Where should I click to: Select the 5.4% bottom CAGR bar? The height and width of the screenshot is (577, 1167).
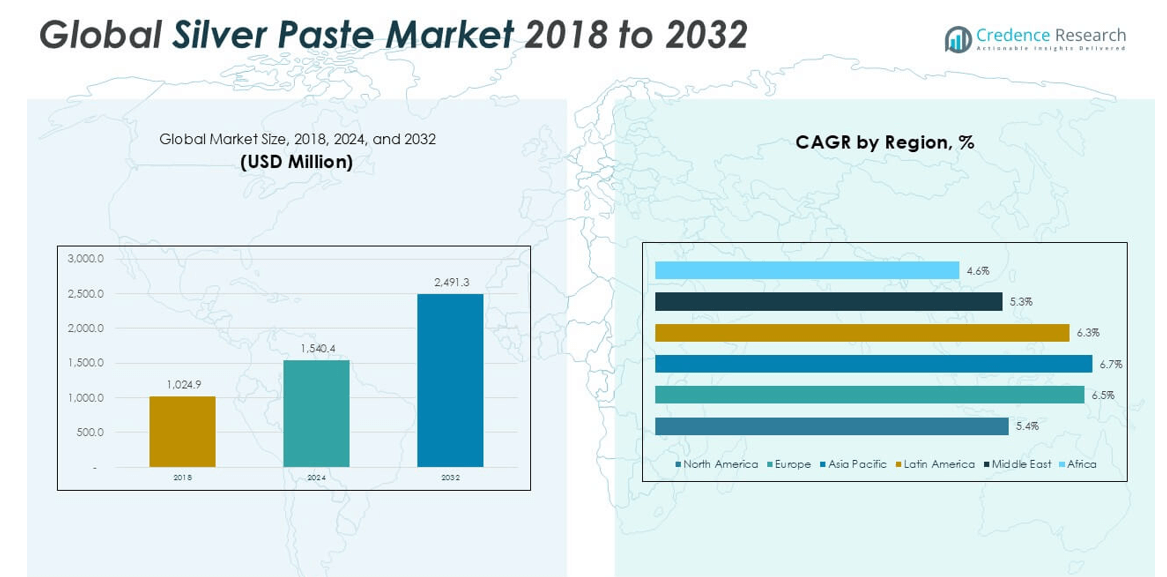[x=831, y=426]
